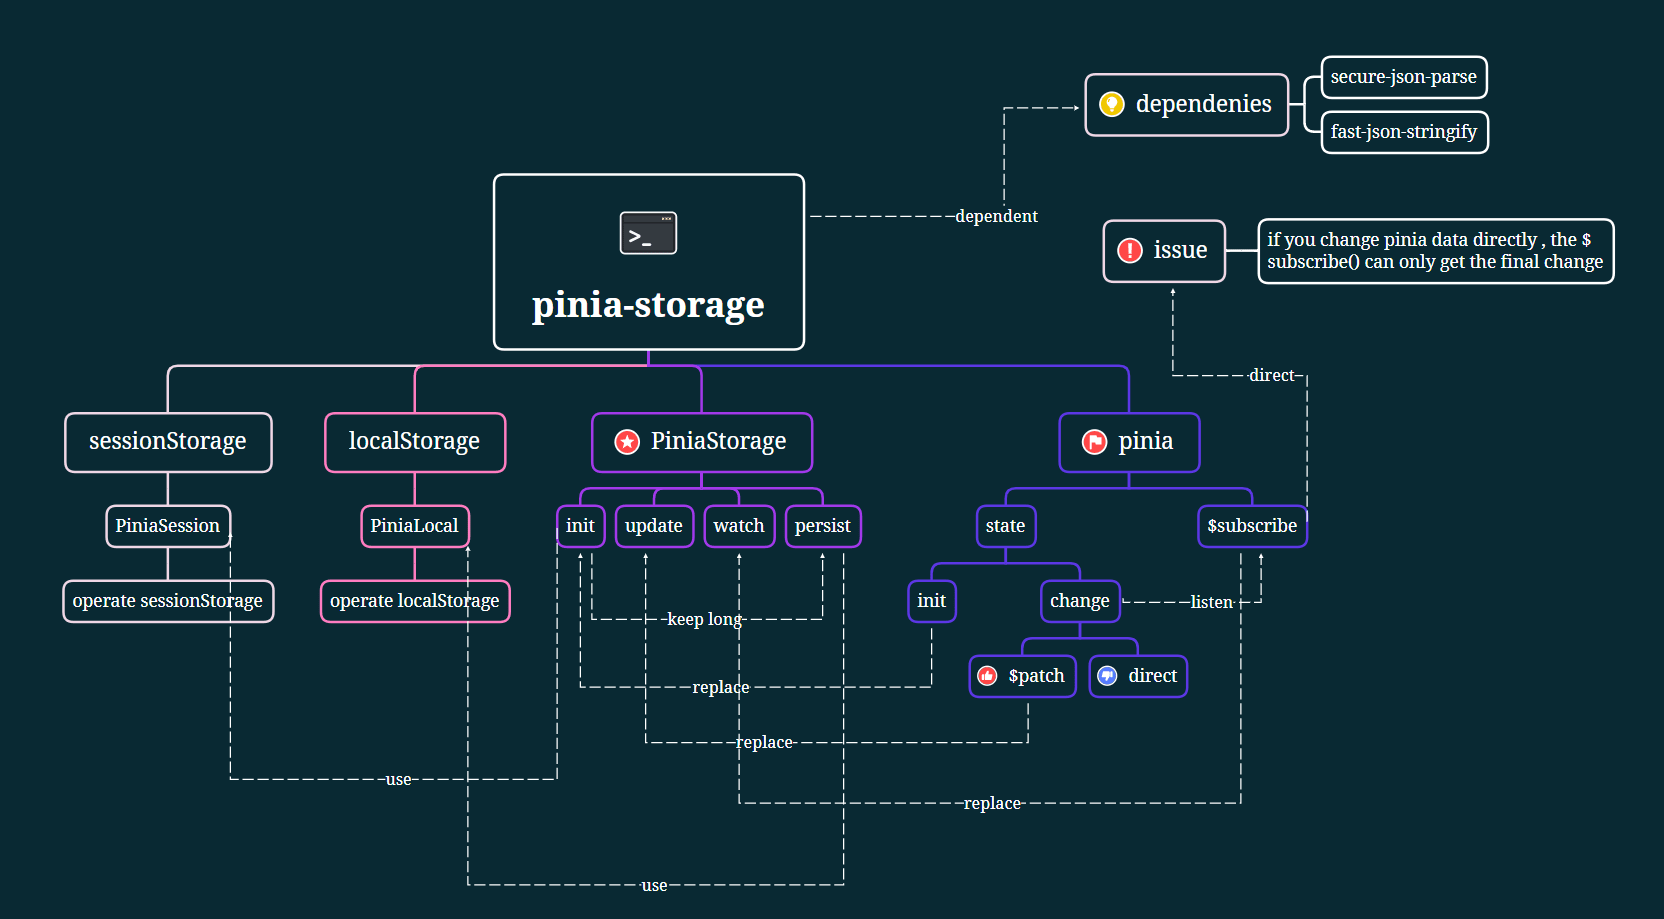Click the red exclamation icon beside issue
The width and height of the screenshot is (1664, 919).
pyautogui.click(x=1129, y=250)
